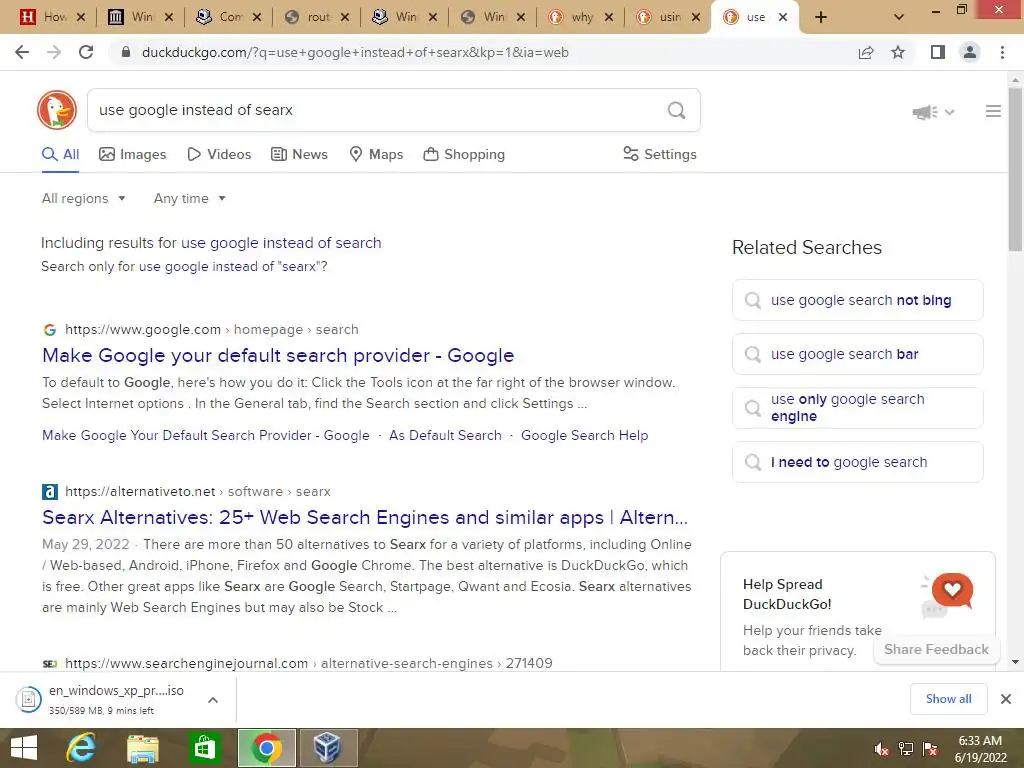
Task: Open the searchenginejournal.com result URL
Action: (308, 664)
